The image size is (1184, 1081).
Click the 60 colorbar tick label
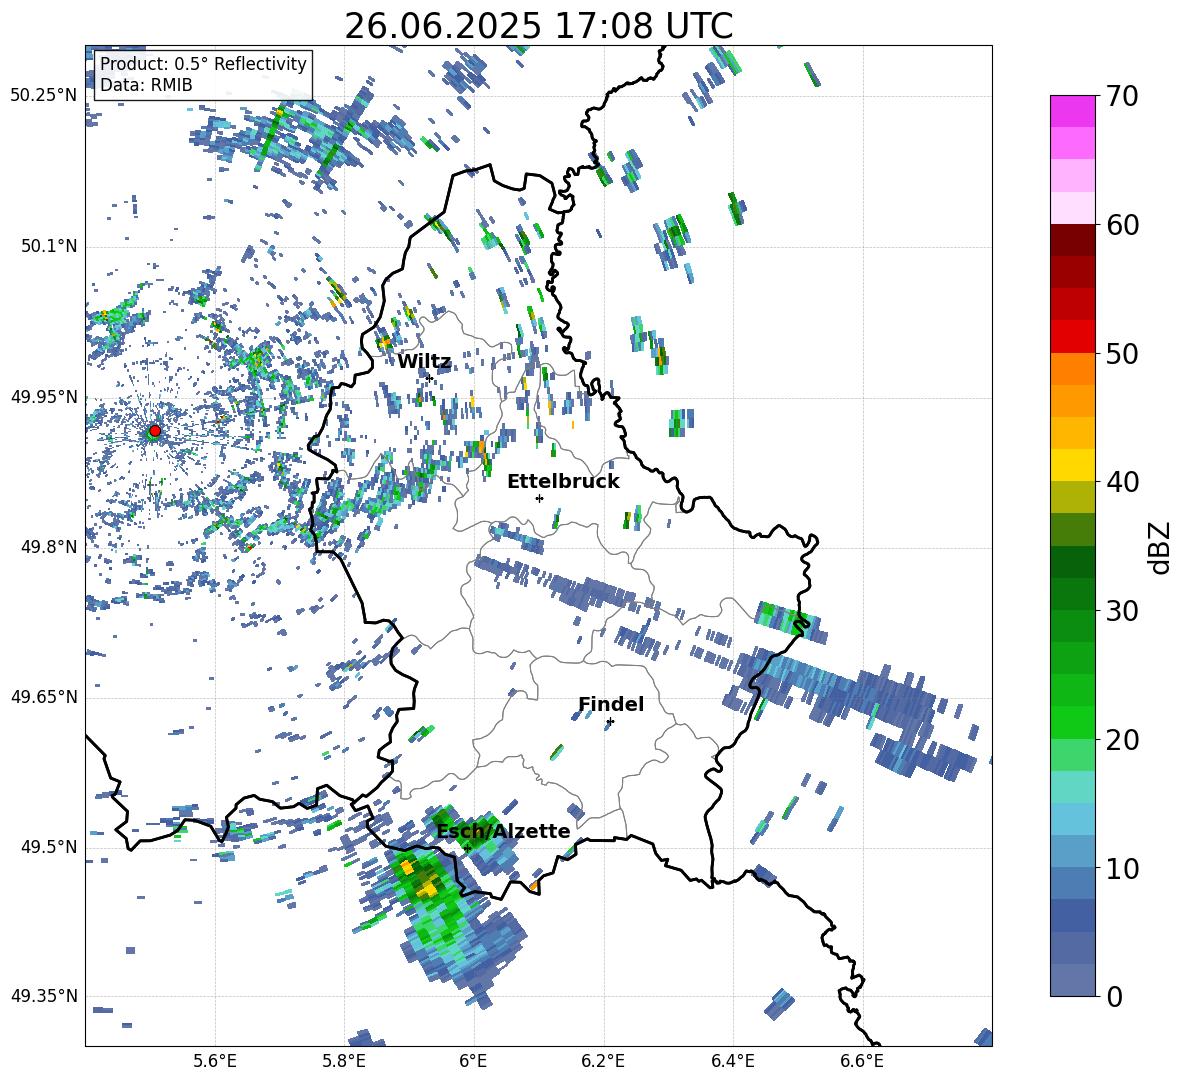1122,225
